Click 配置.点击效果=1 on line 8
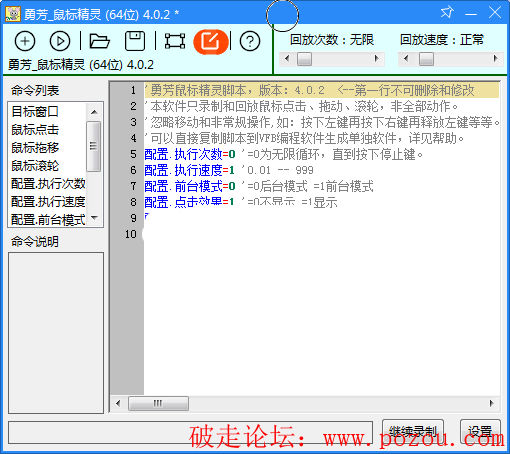Screen dimensions: 510x454 (189, 202)
